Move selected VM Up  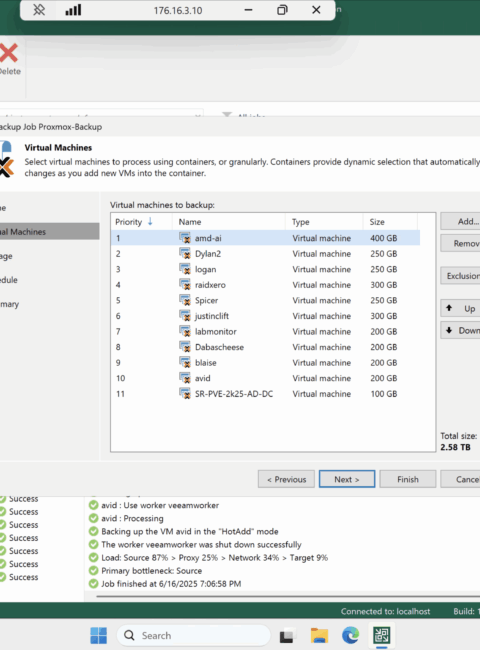point(460,308)
